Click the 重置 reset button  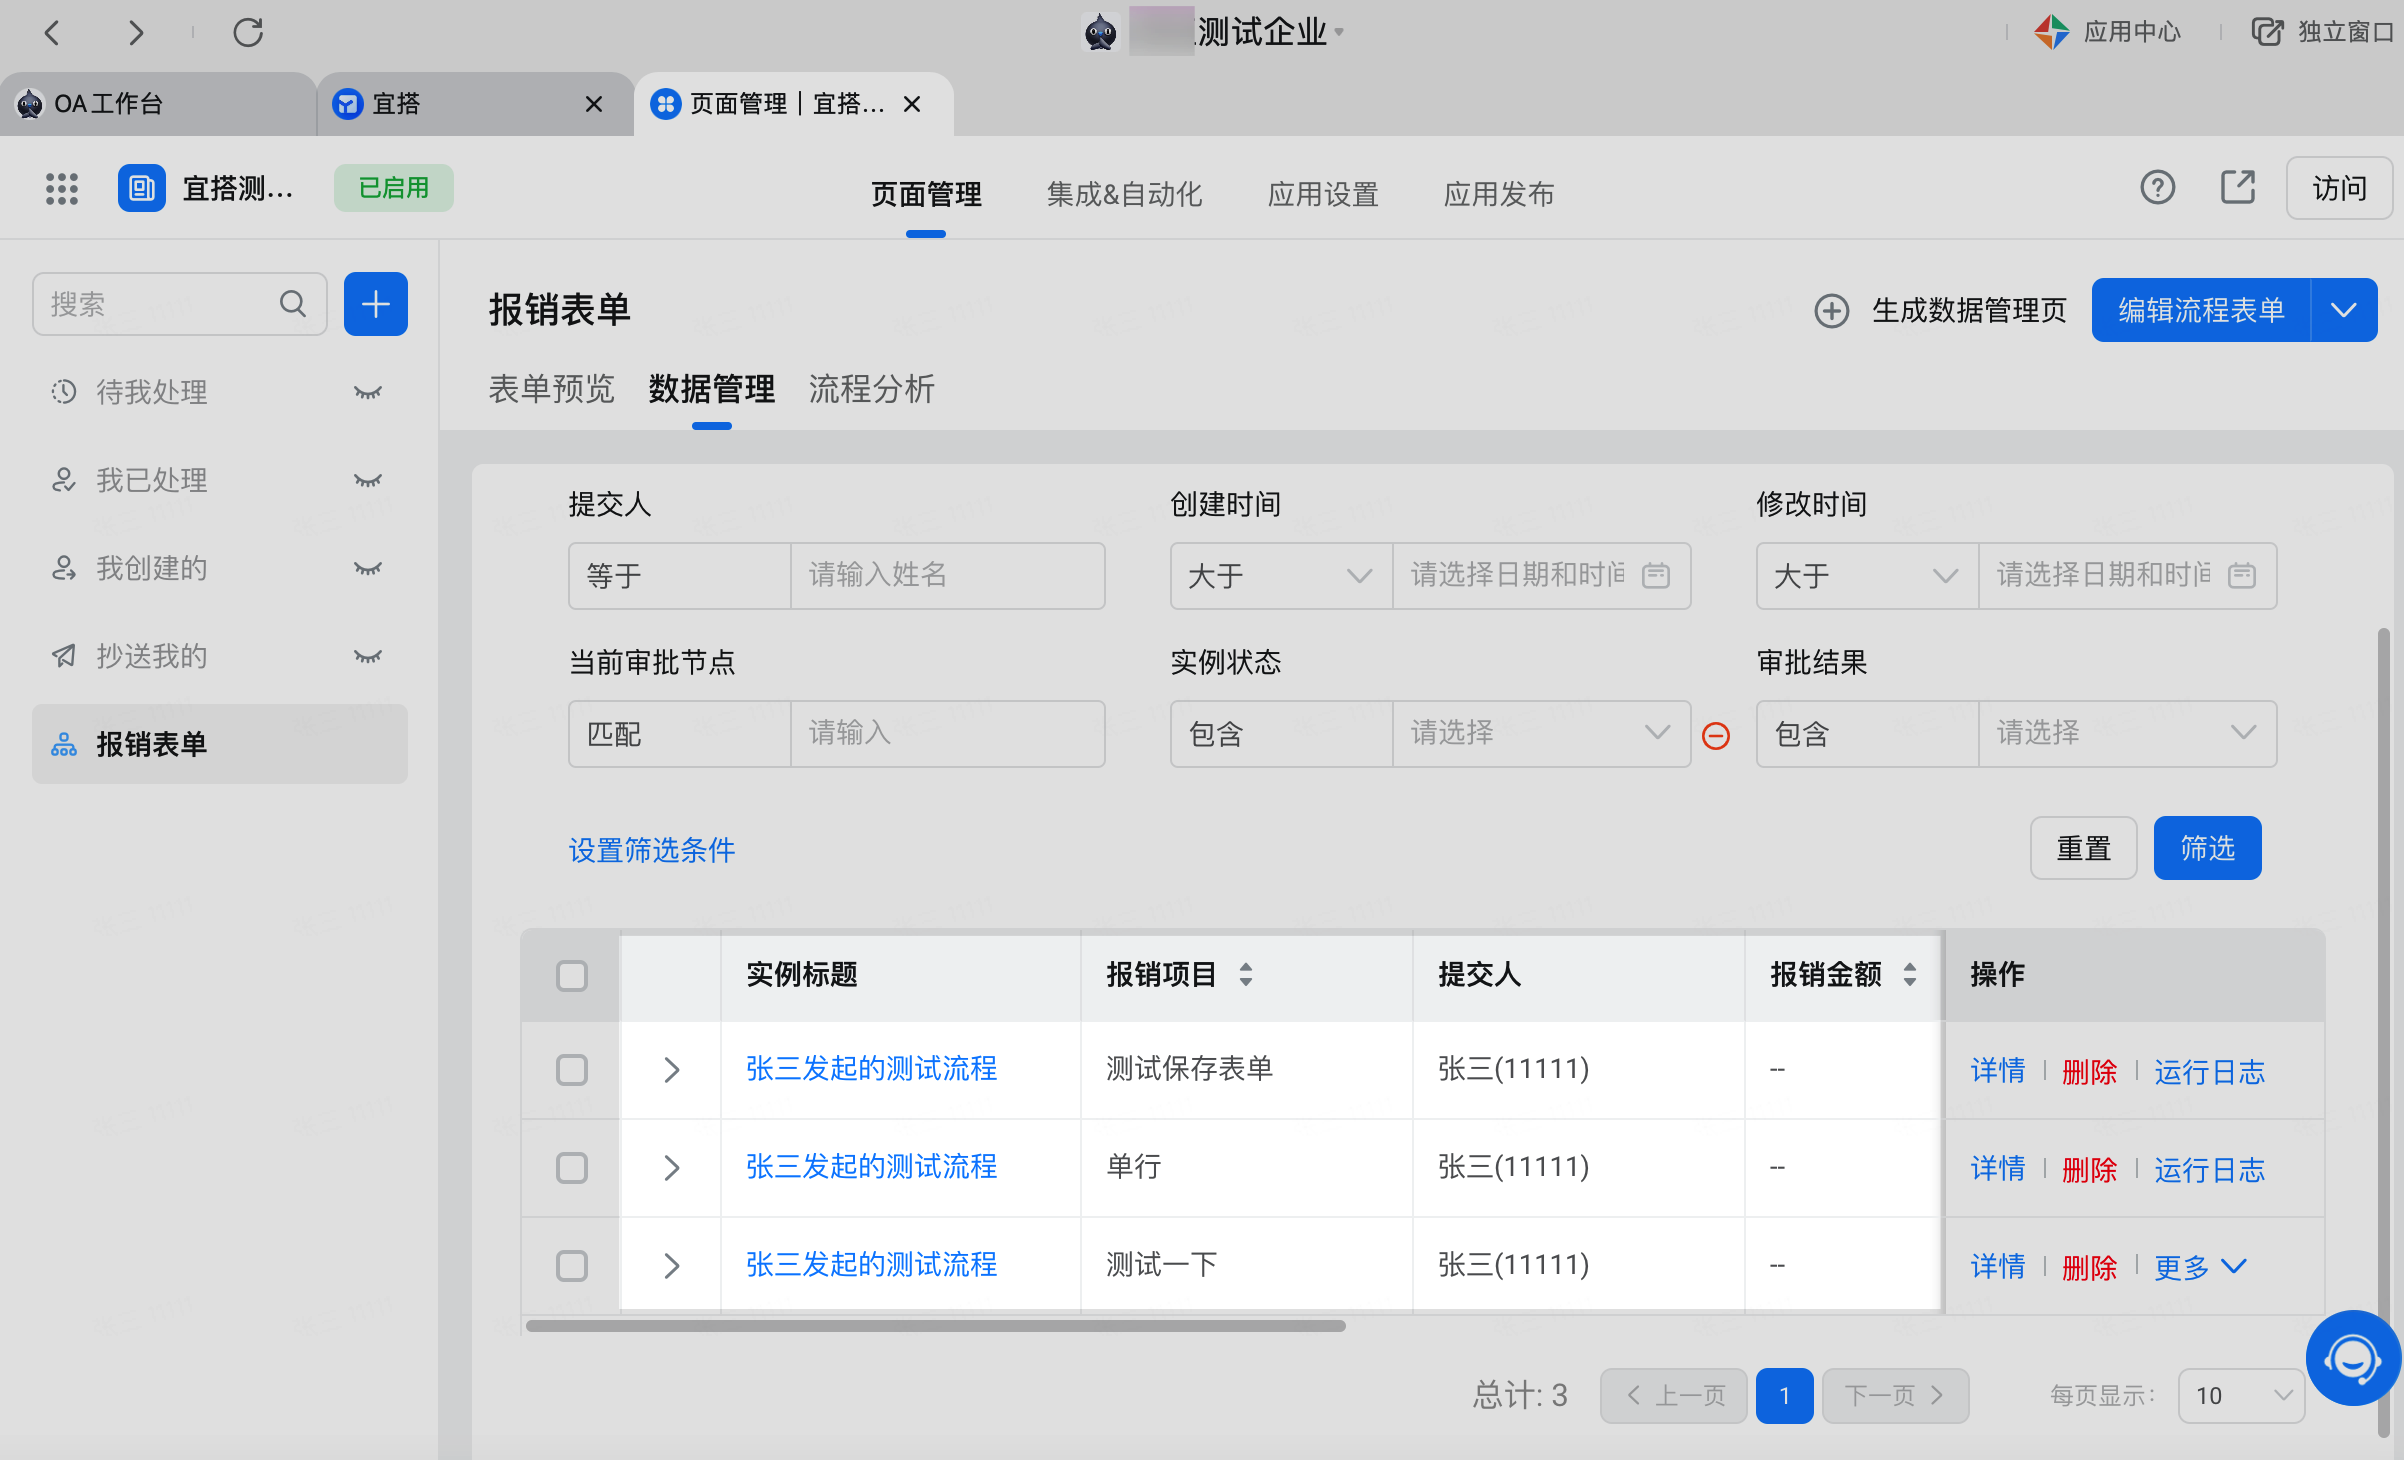point(2083,848)
